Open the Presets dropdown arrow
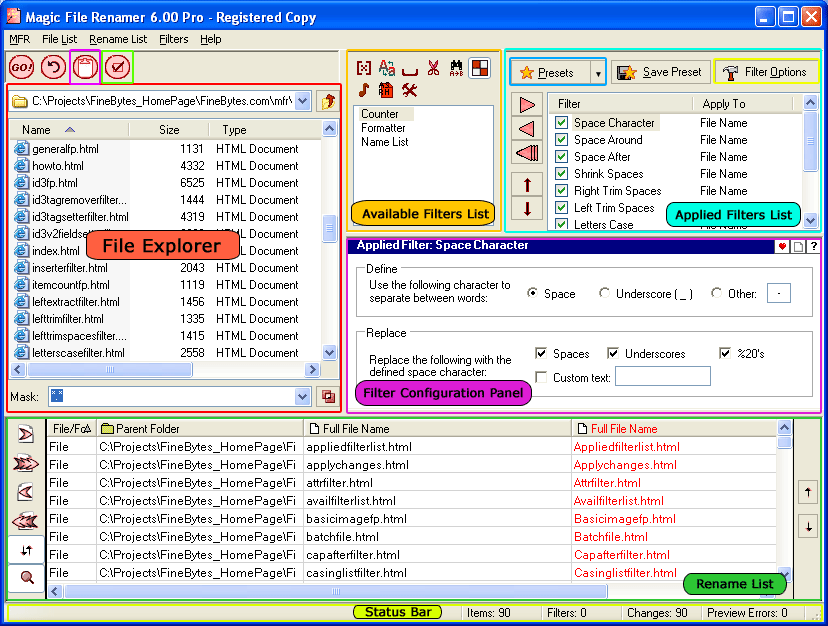The height and width of the screenshot is (626, 828). tap(598, 73)
